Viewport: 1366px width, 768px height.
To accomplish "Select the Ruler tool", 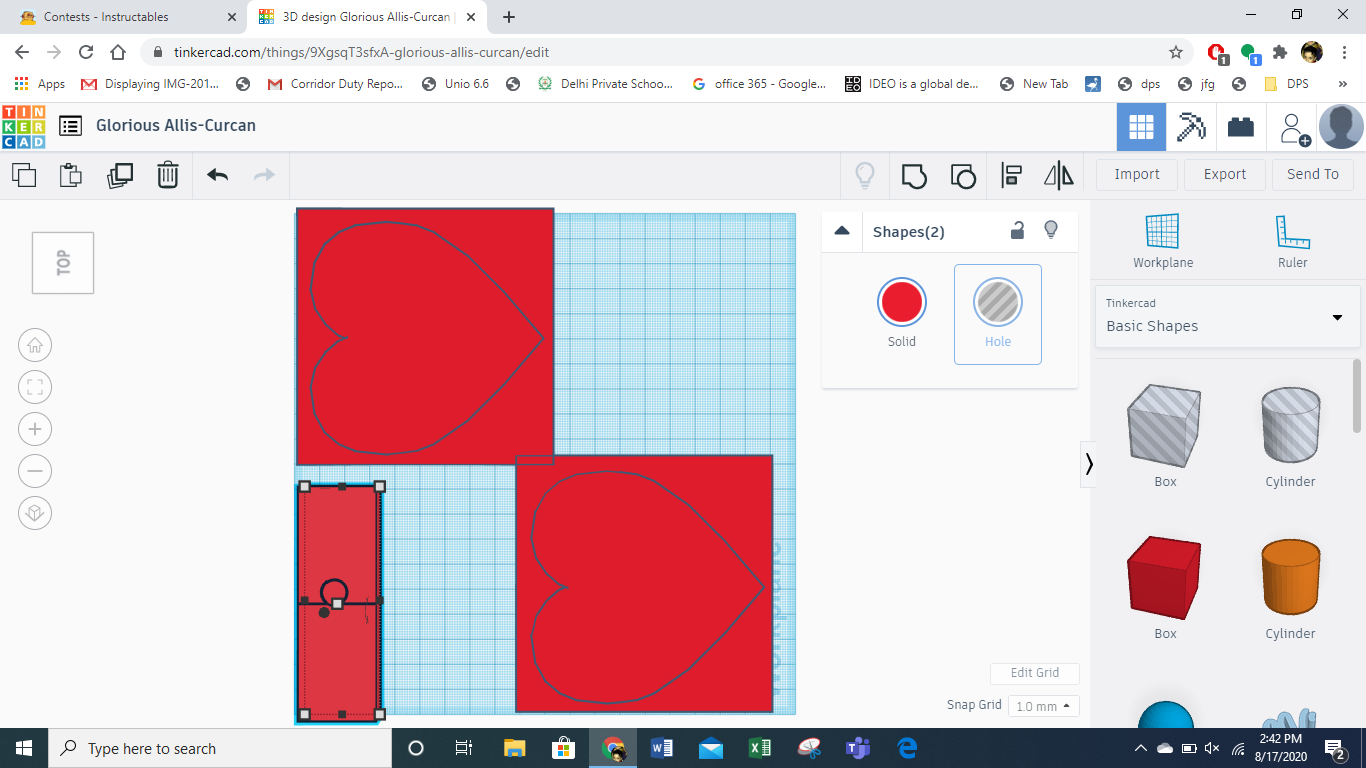I will 1293,242.
